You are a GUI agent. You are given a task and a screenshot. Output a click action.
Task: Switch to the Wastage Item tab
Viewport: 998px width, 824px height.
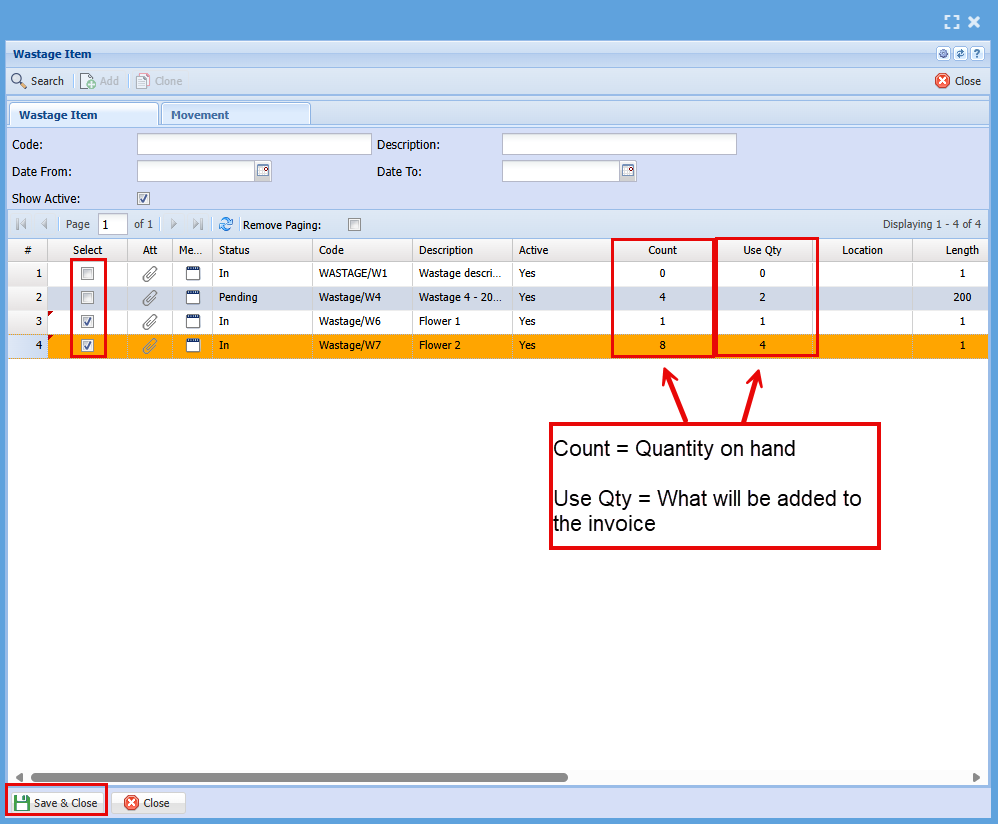tap(83, 115)
